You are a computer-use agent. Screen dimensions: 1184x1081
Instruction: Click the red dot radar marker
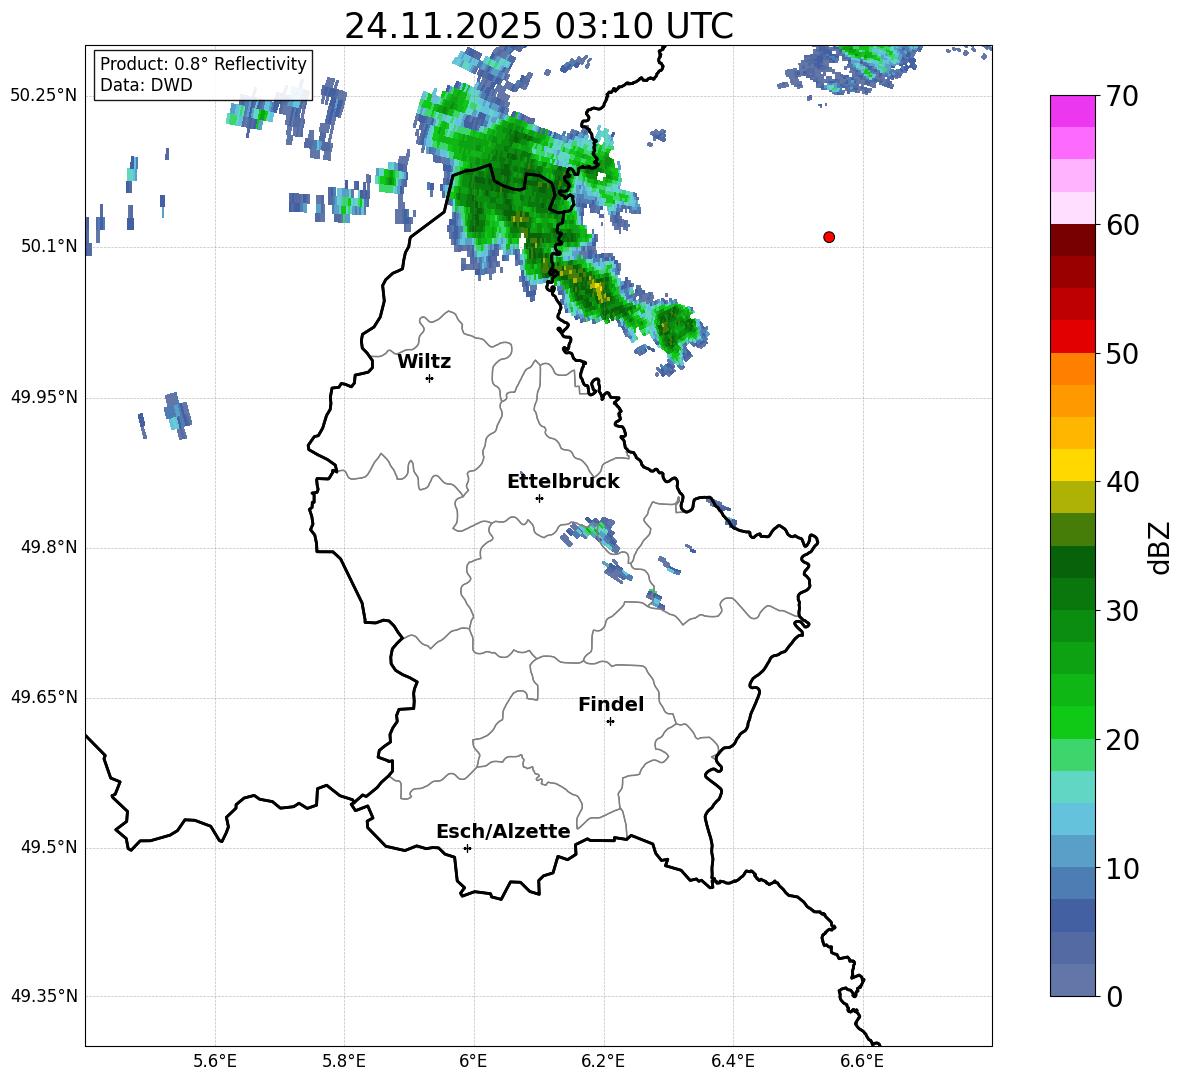pos(829,237)
